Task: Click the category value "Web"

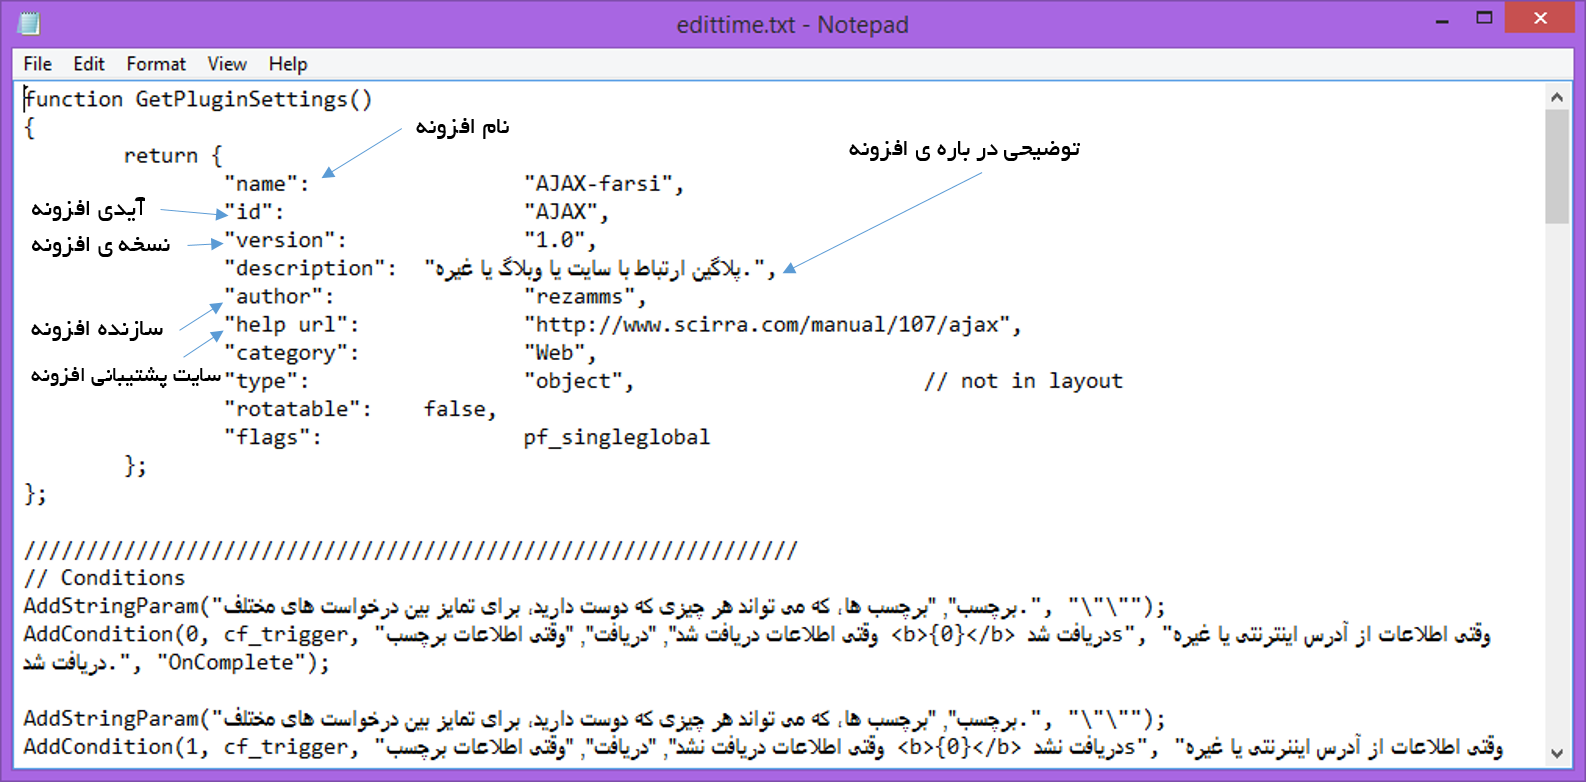Action: point(560,353)
